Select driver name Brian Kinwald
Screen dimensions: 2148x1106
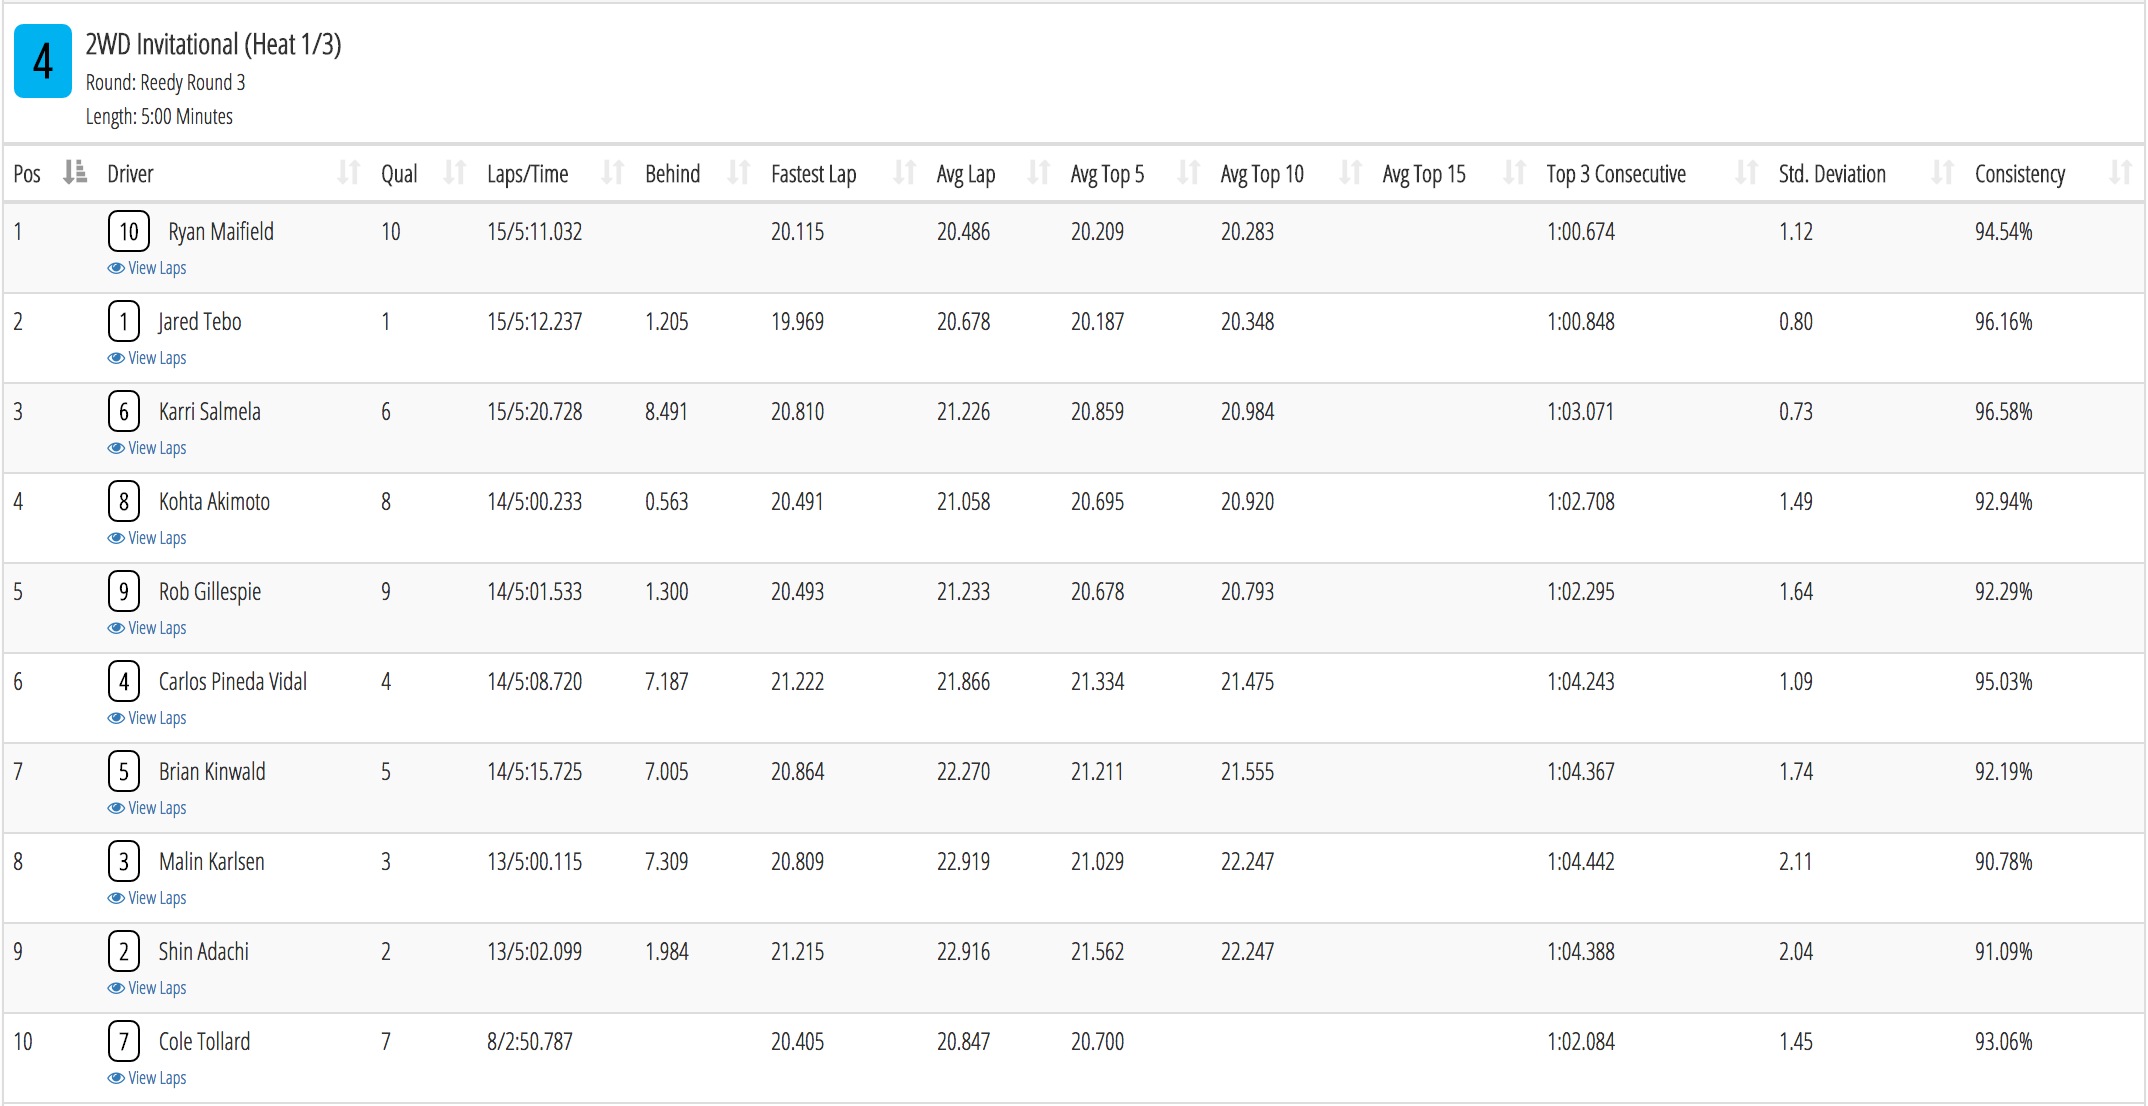click(x=212, y=772)
